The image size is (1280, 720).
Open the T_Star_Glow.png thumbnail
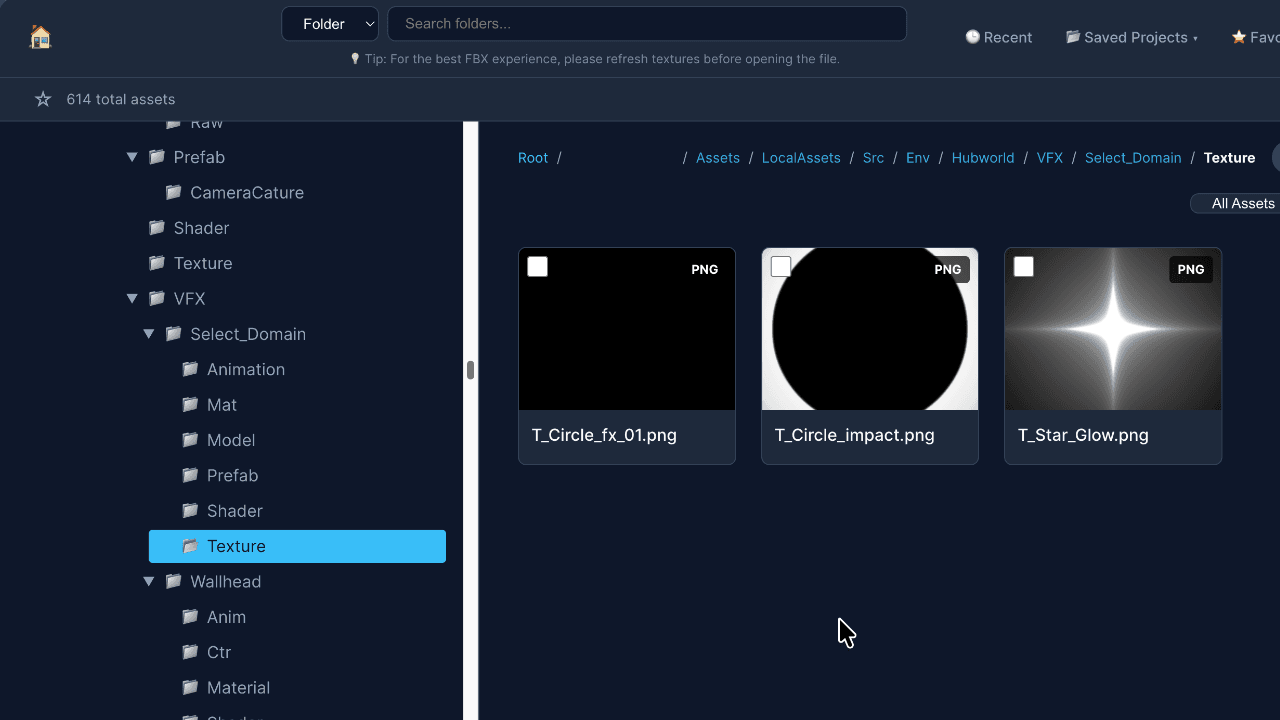point(1112,329)
